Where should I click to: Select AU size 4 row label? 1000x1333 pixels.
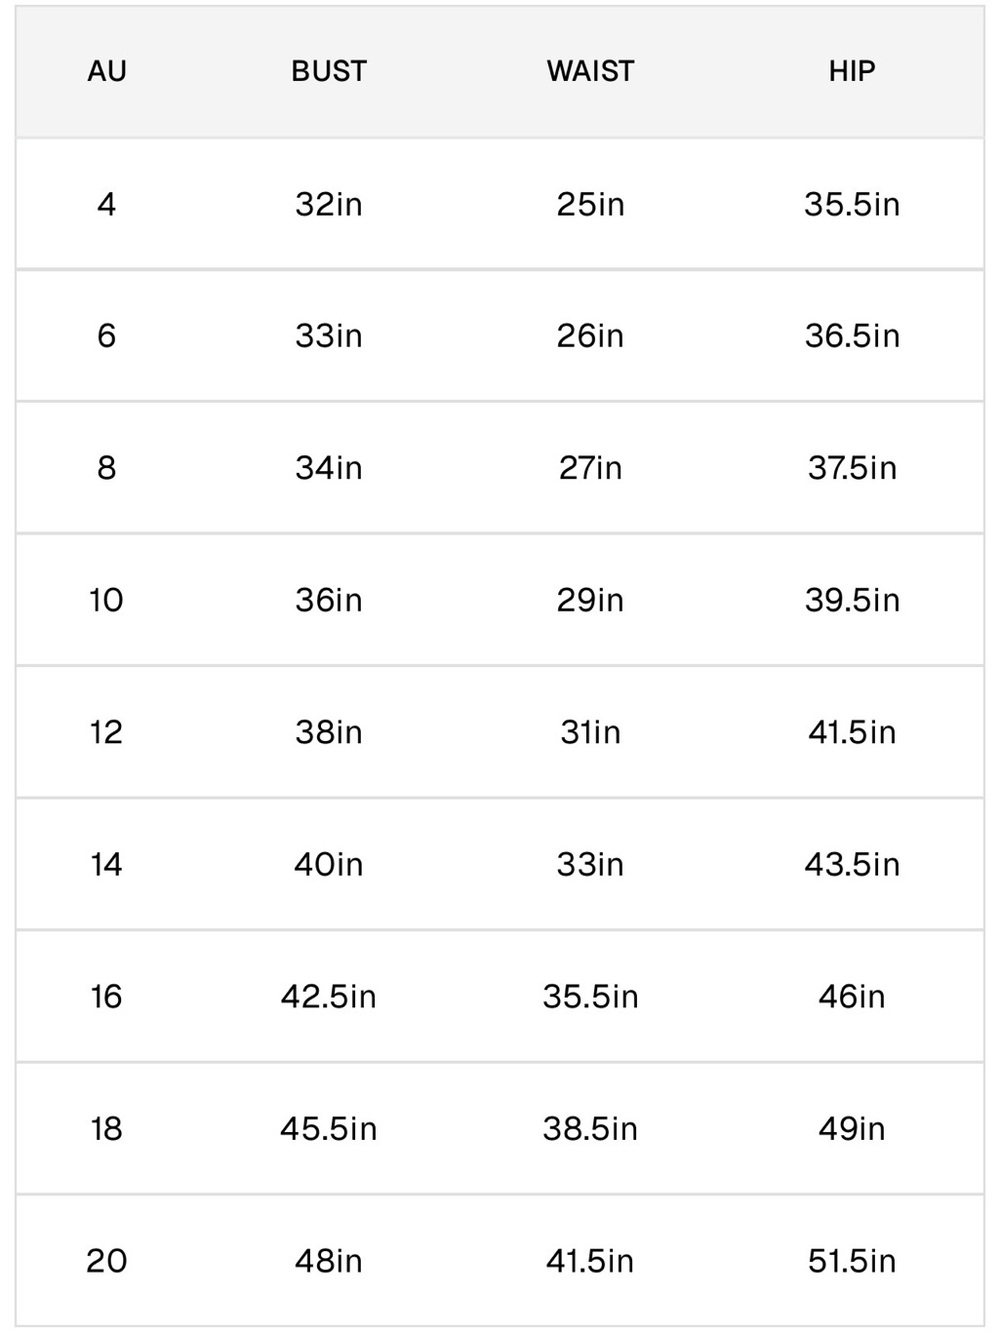coord(107,204)
